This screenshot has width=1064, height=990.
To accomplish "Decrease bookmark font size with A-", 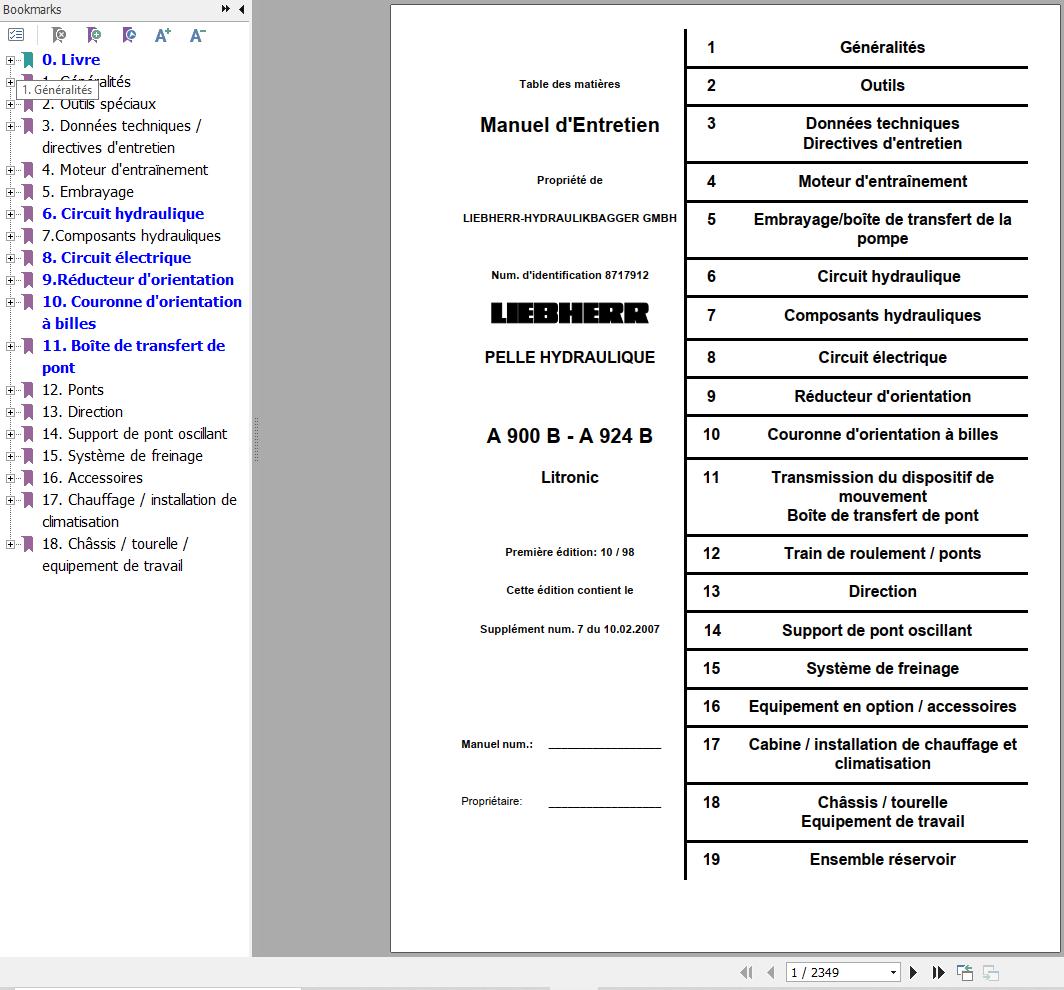I will [197, 35].
